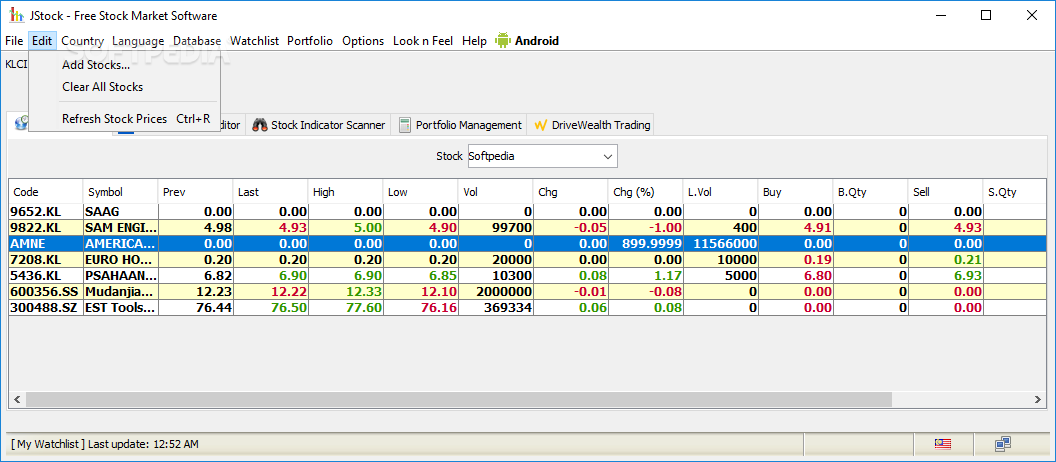Click the SAM ENGI... symbol cell
The height and width of the screenshot is (462, 1056).
click(x=120, y=228)
